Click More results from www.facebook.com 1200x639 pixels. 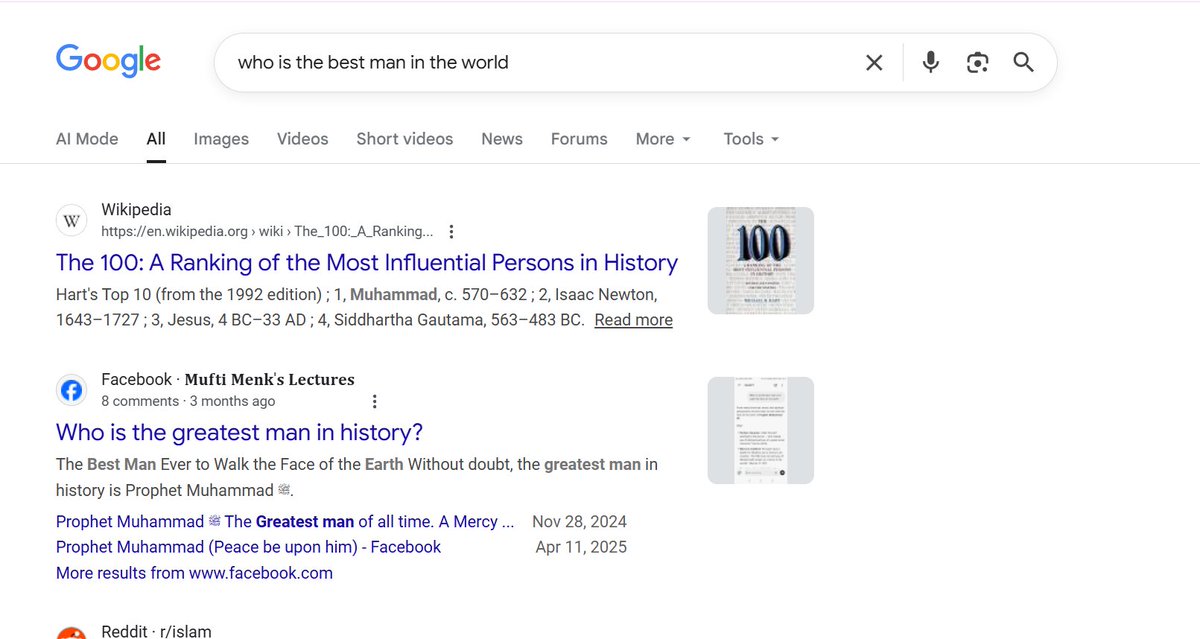pyautogui.click(x=194, y=573)
